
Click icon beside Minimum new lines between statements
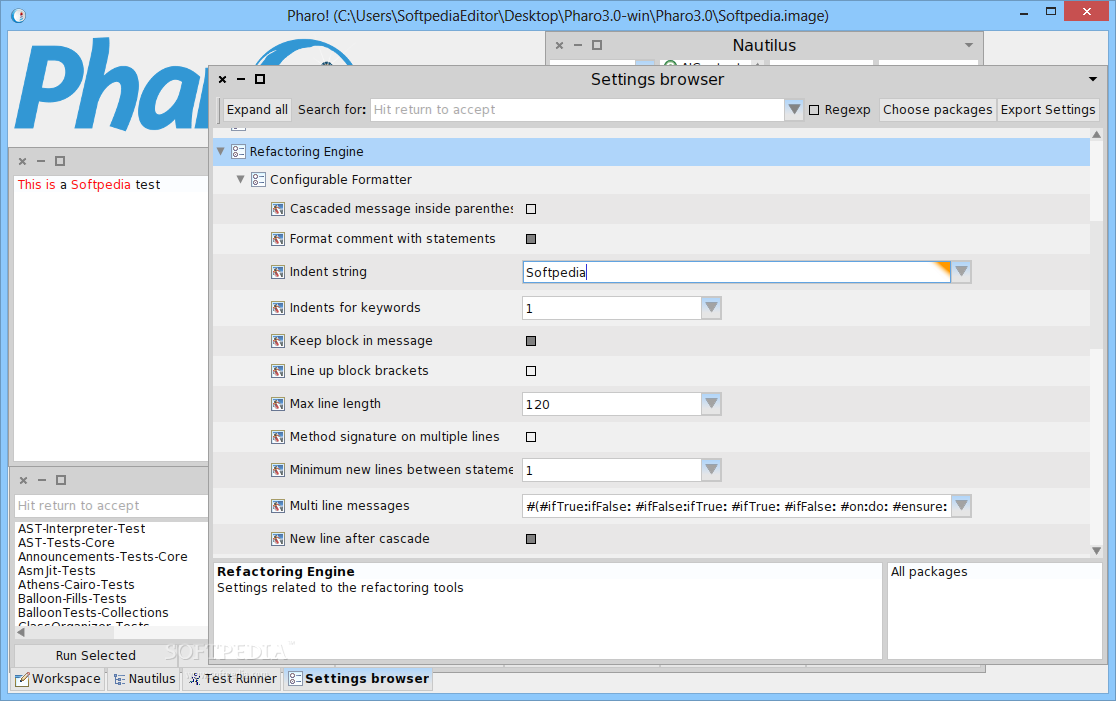278,470
